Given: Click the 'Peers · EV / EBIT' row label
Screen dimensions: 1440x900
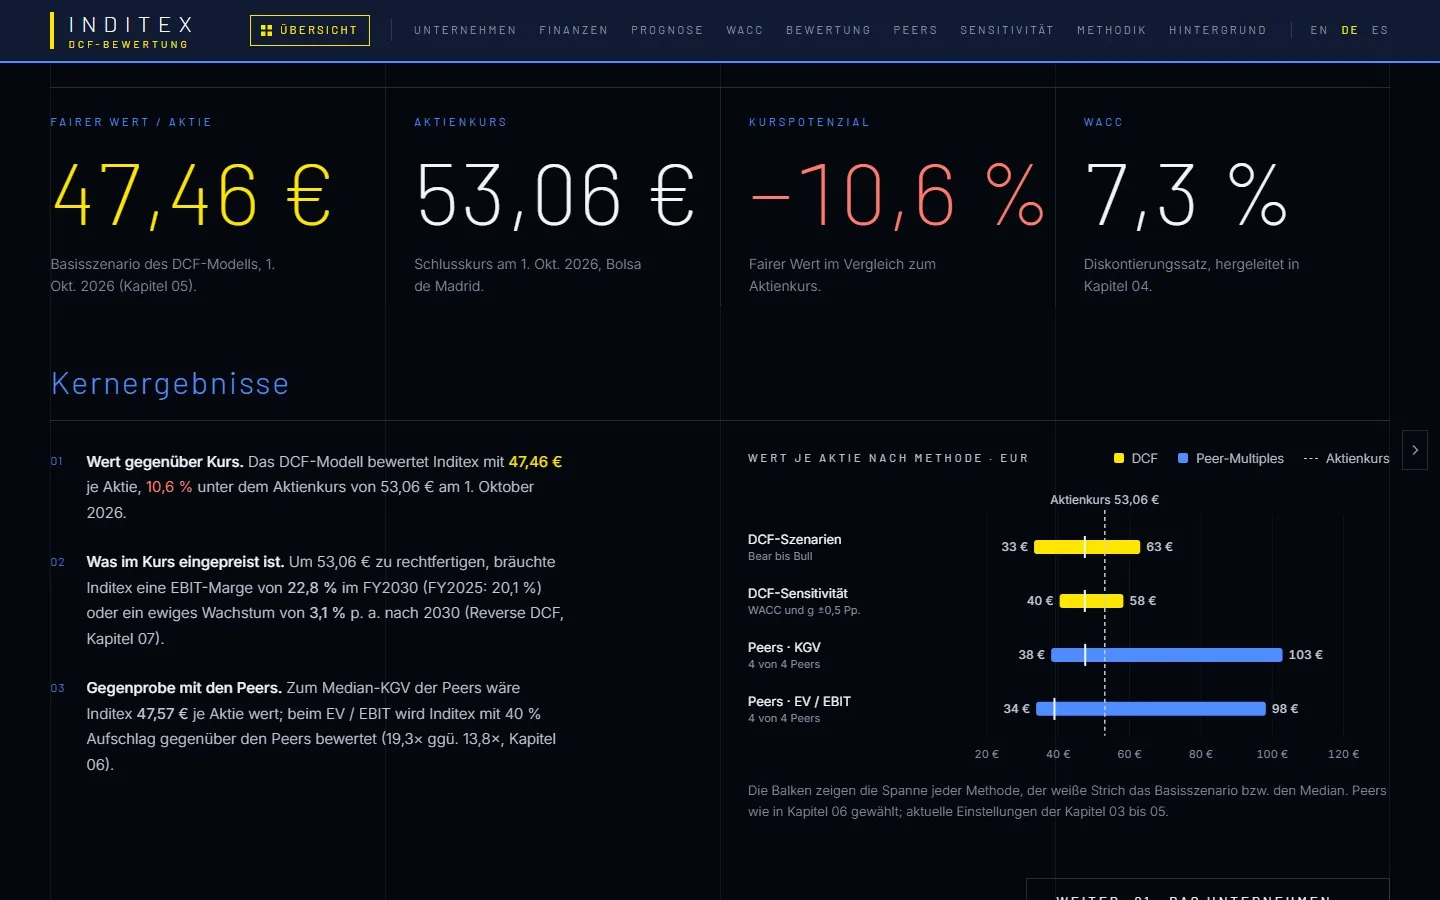Looking at the screenshot, I should pos(799,701).
